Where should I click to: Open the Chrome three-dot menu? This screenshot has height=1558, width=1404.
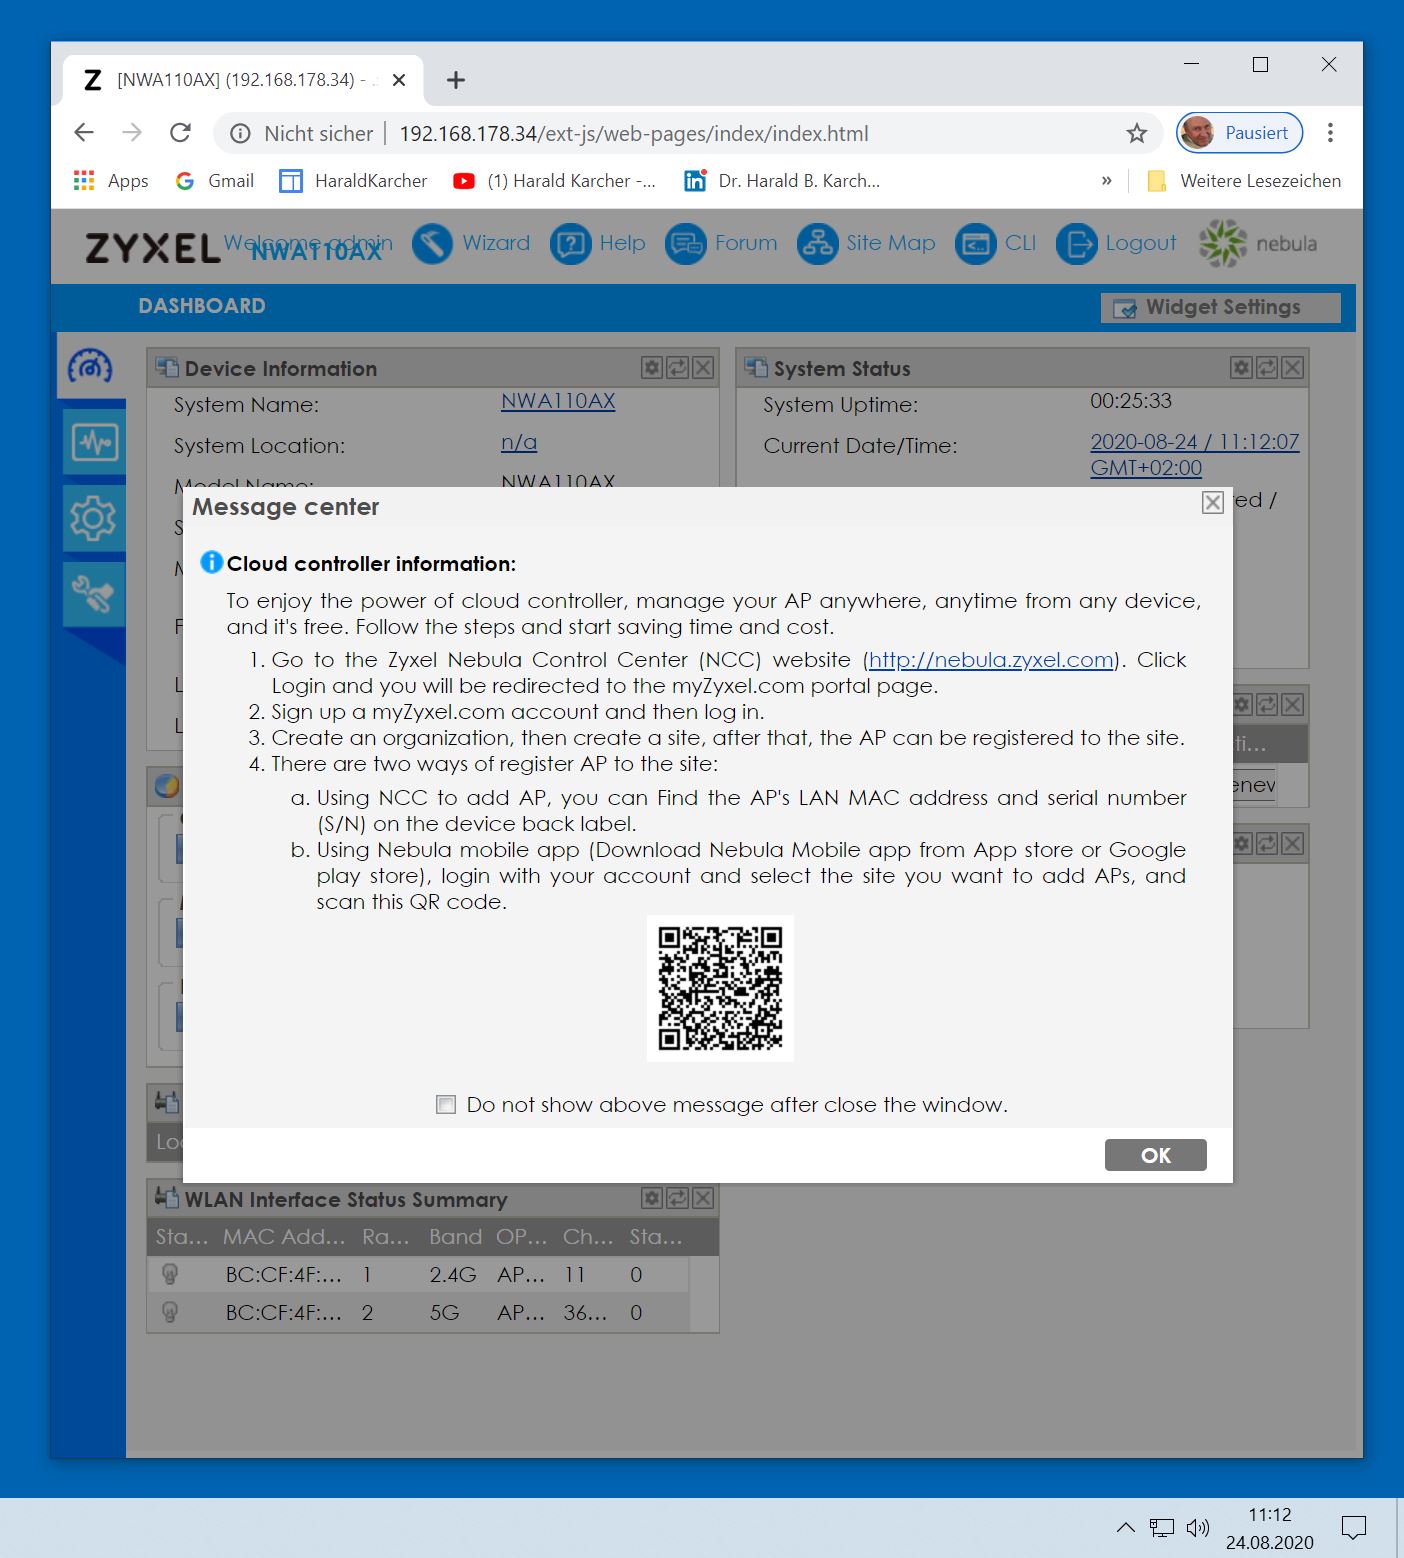pos(1330,133)
